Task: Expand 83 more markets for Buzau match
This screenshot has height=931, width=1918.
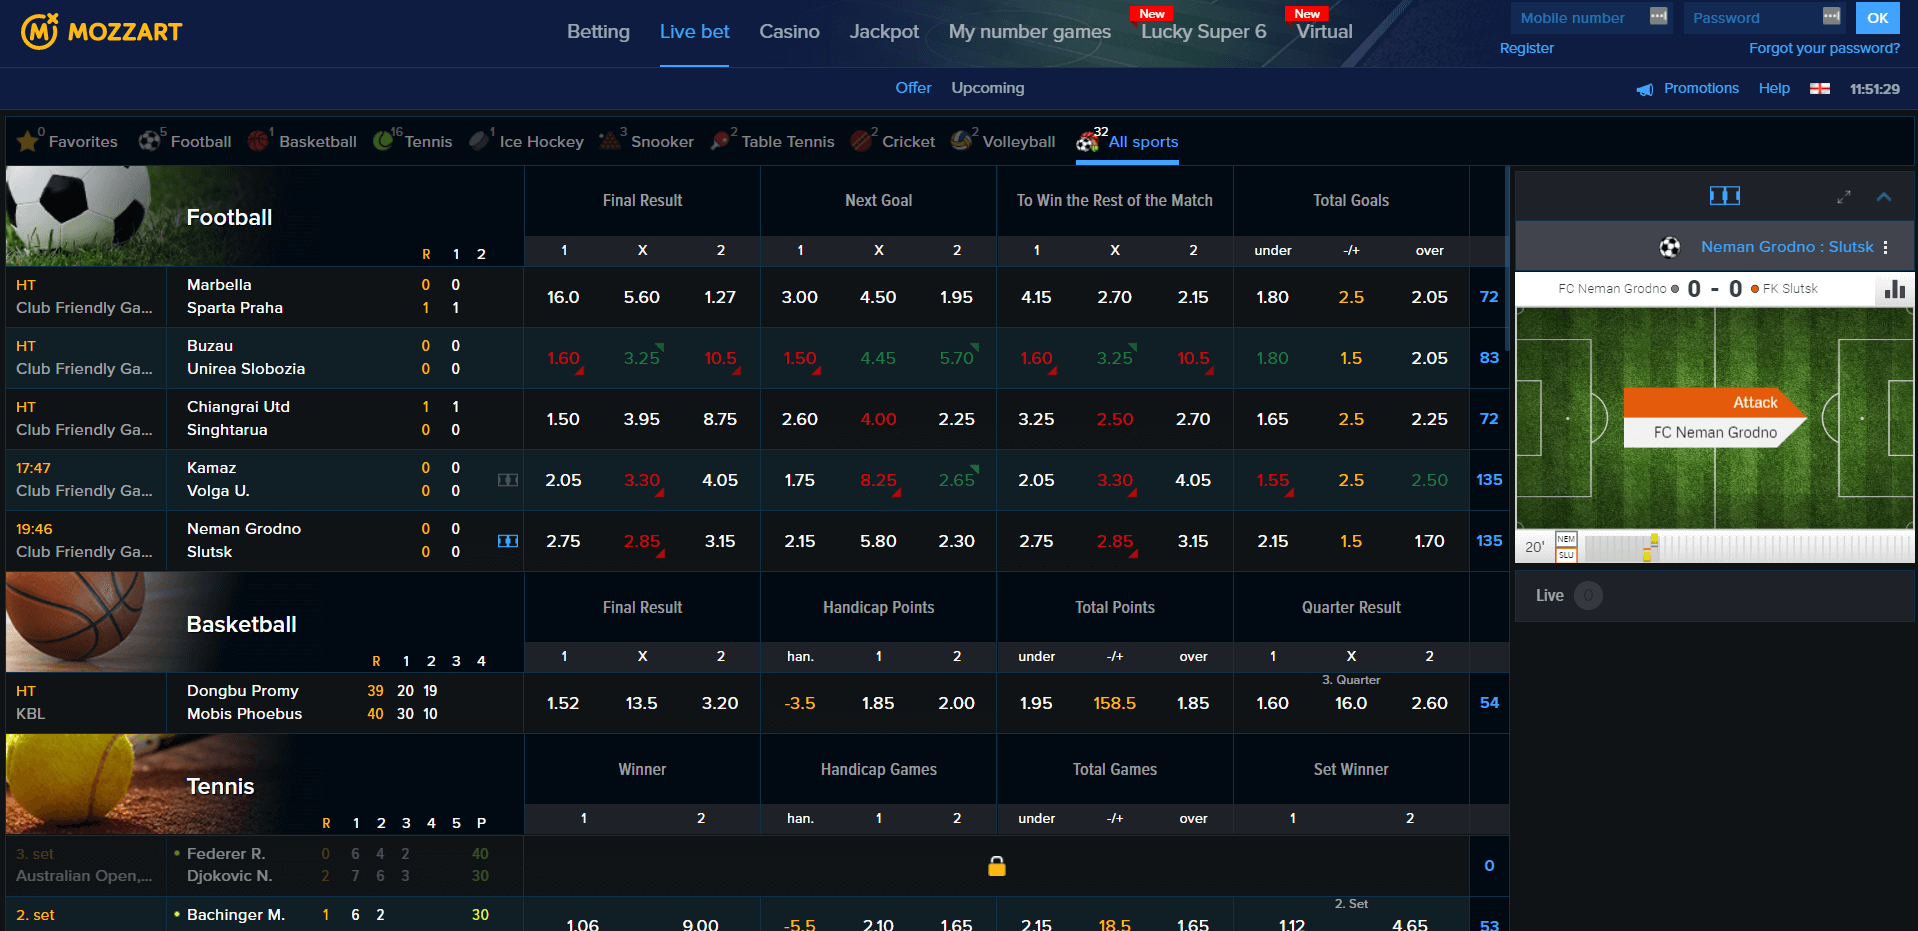Action: click(1489, 358)
